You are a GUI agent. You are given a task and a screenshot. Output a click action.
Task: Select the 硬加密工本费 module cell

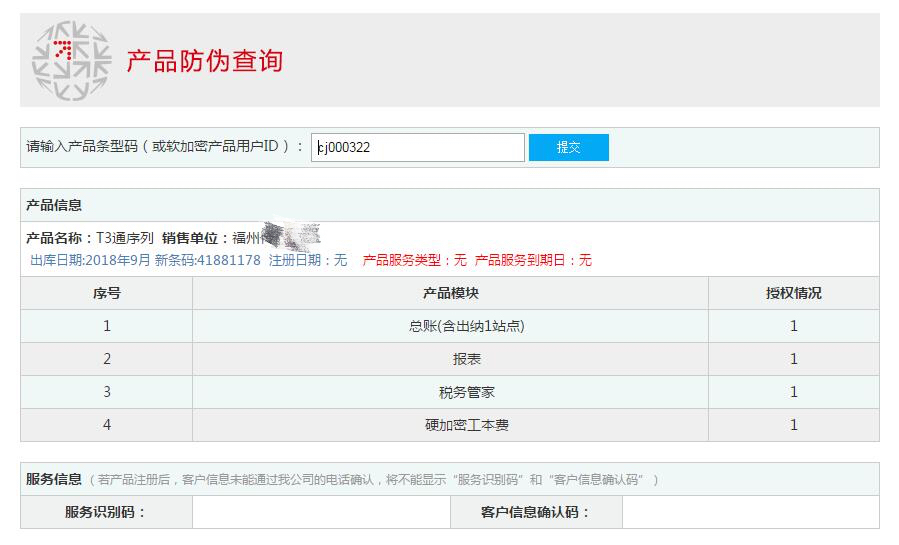451,425
